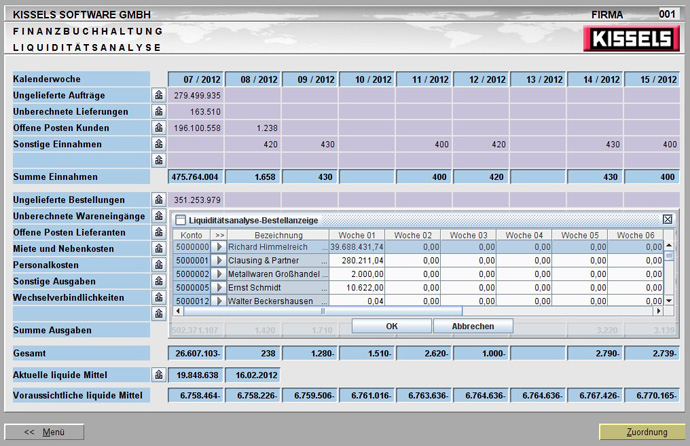690x446 pixels.
Task: Click Woche 01 column header
Action: coord(357,235)
